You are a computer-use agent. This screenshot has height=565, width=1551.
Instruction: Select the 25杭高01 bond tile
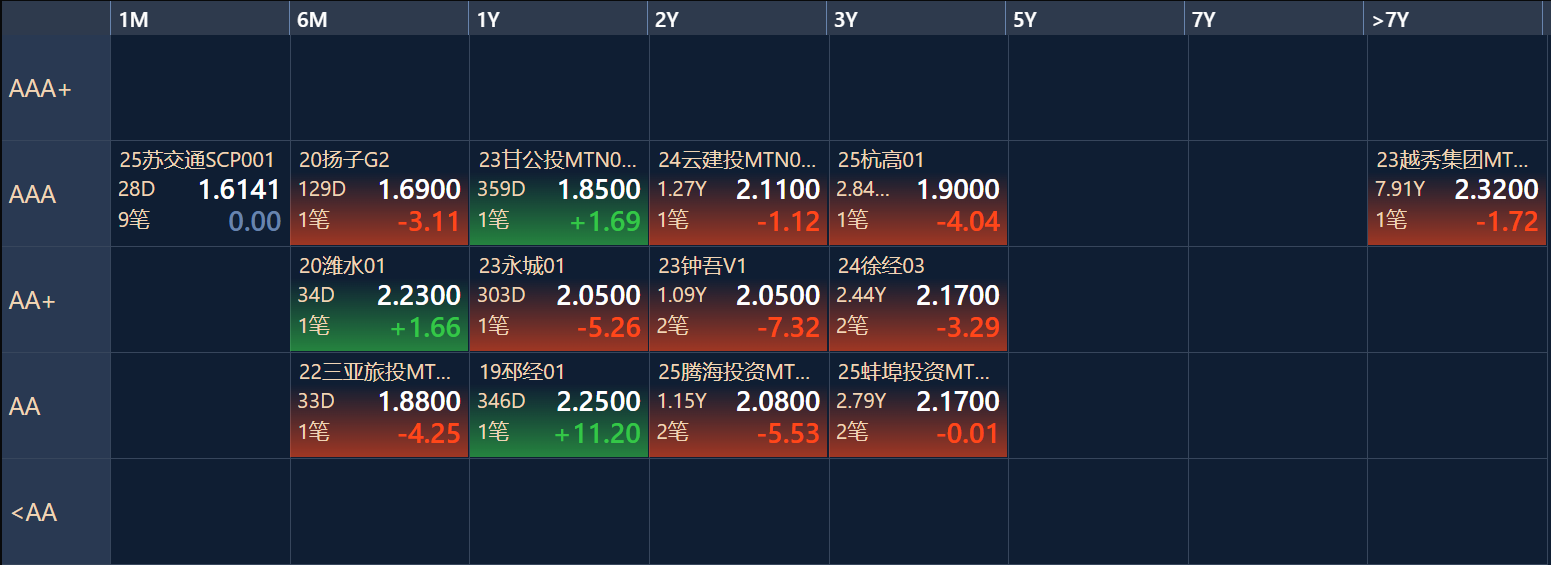point(918,193)
